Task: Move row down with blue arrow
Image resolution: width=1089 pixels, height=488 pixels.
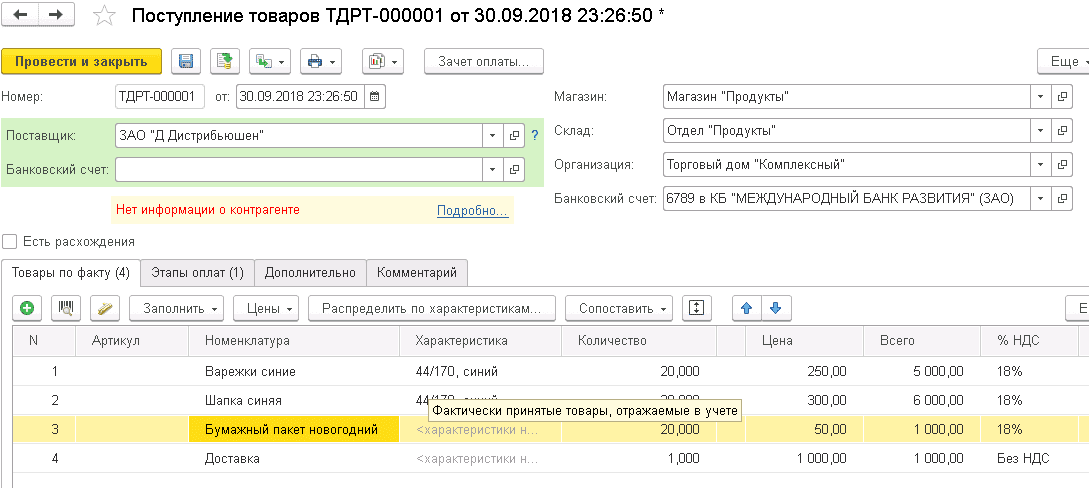Action: click(774, 308)
